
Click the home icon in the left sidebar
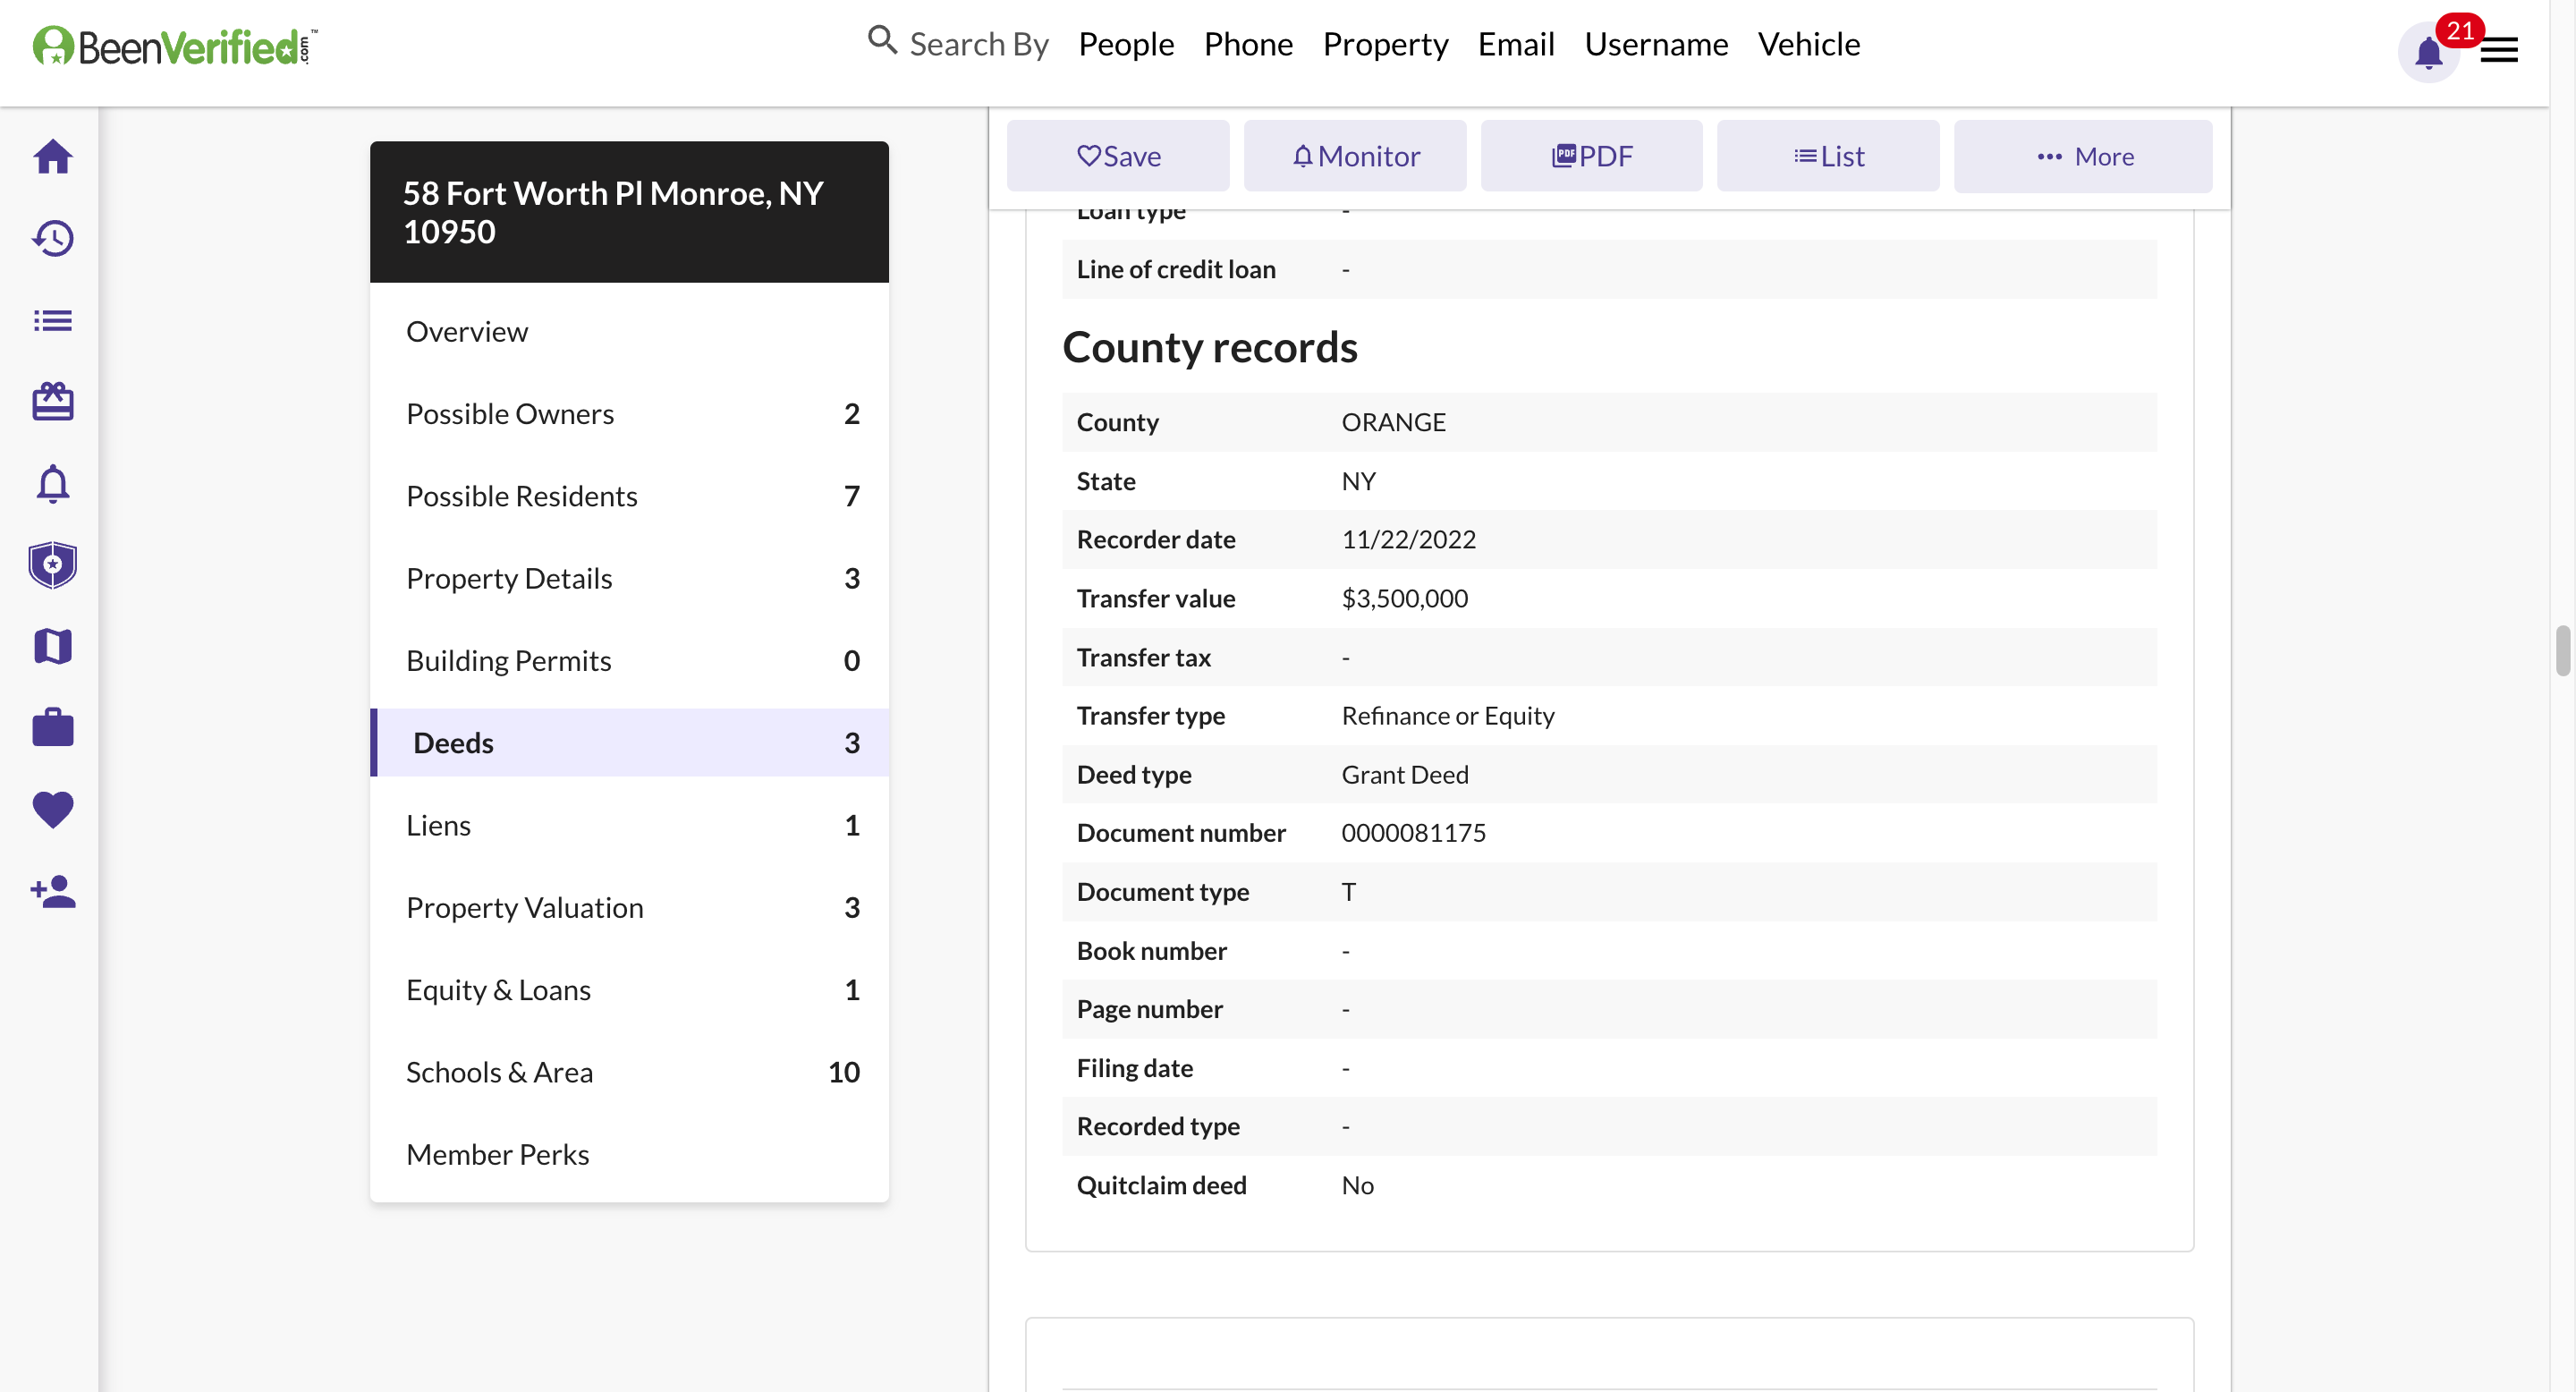point(52,157)
